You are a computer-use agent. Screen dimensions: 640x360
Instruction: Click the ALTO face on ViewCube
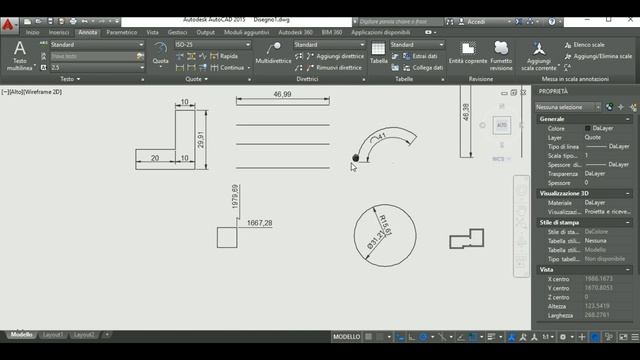pyautogui.click(x=502, y=125)
